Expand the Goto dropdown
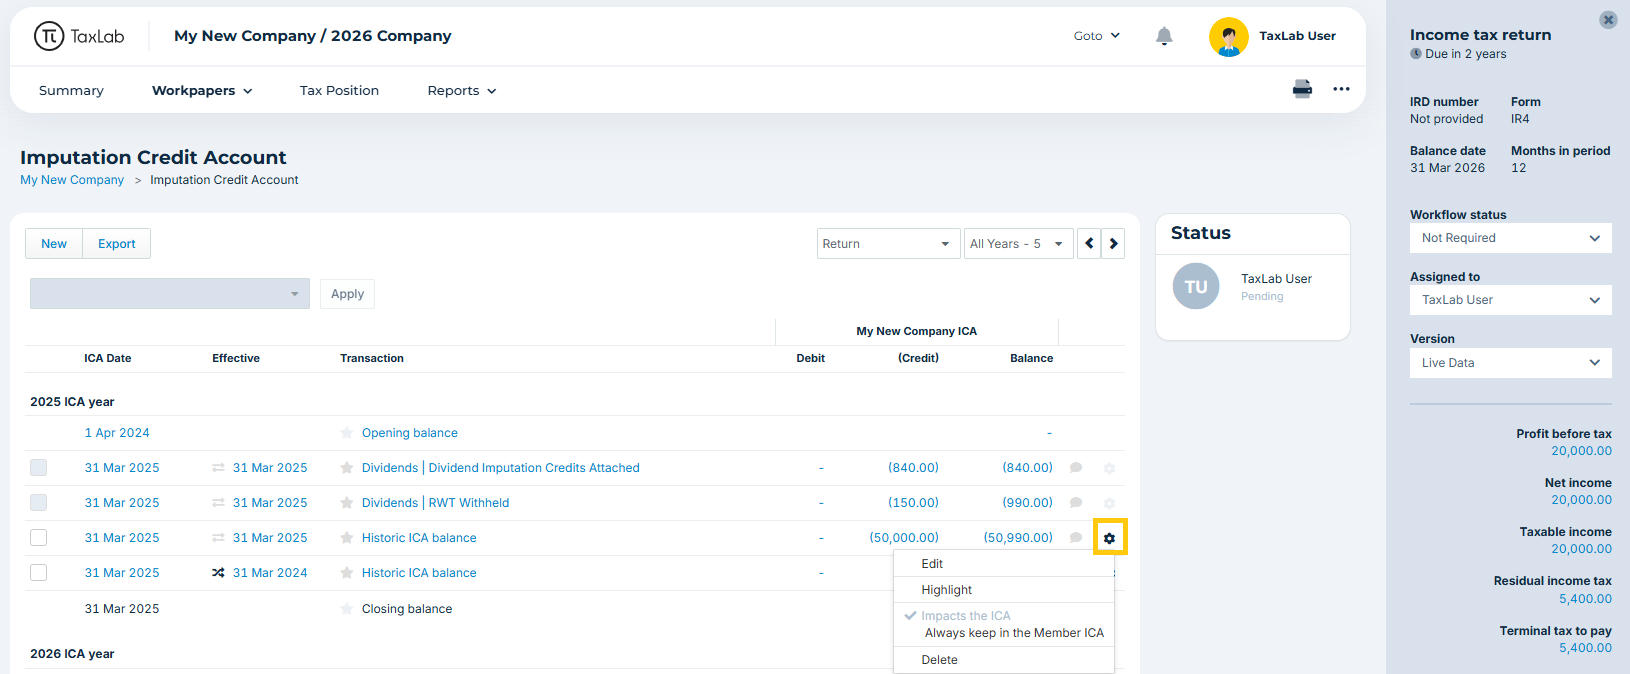The image size is (1630, 674). point(1097,36)
